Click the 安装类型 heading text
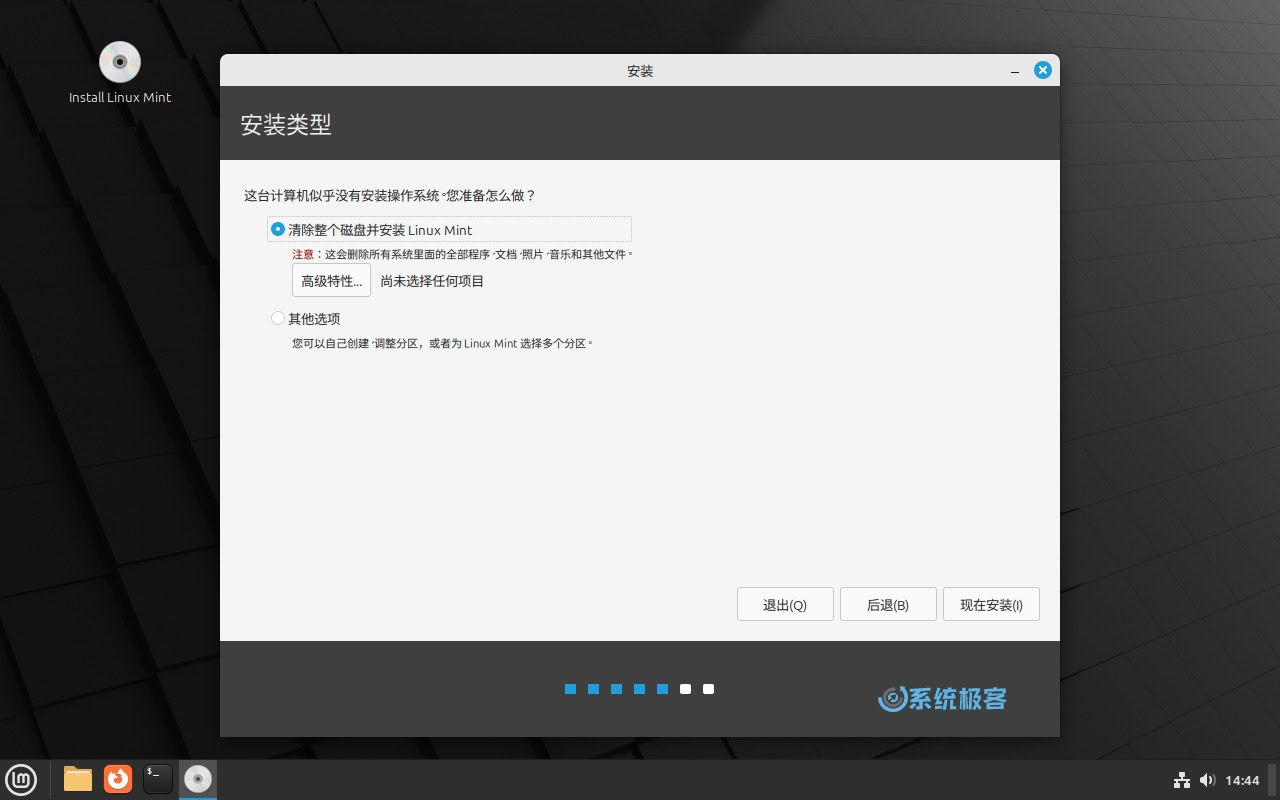Screen dimensions: 1280x800 [x=286, y=125]
